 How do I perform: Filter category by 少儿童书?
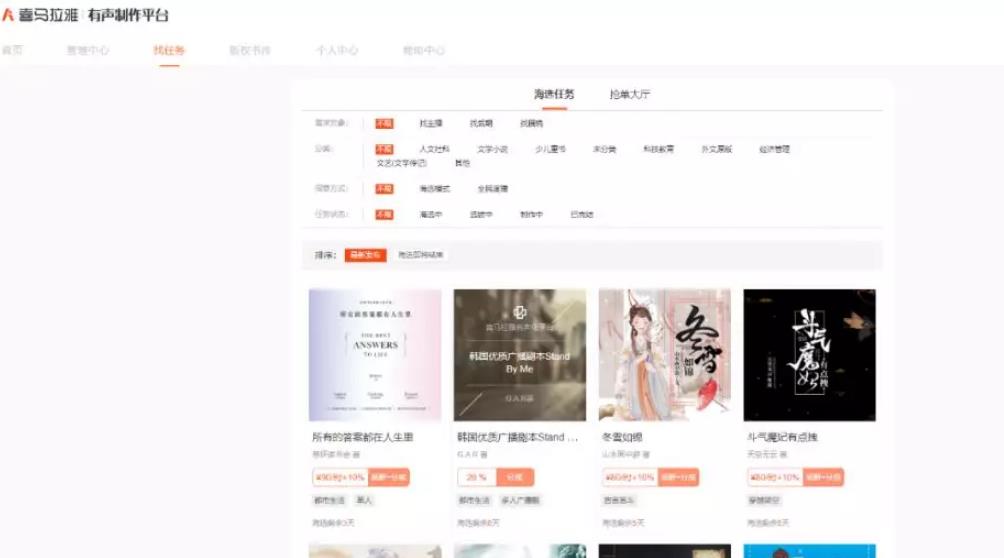pyautogui.click(x=550, y=149)
